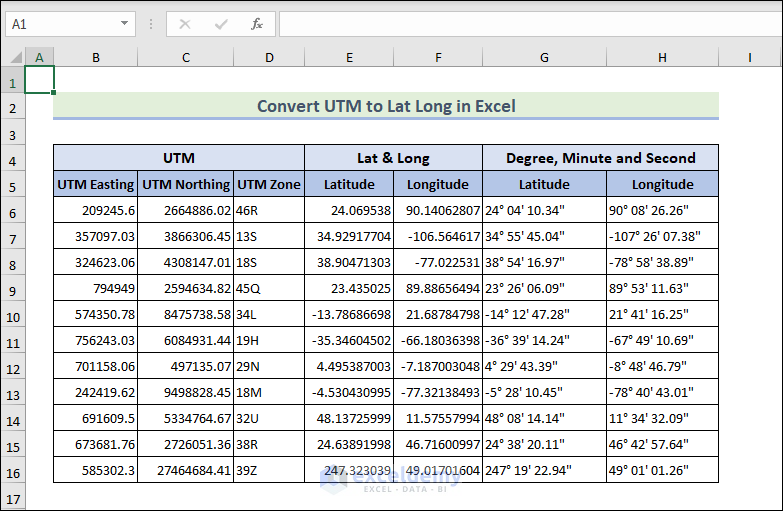Click the Degree, Minute and Second header

pyautogui.click(x=600, y=158)
